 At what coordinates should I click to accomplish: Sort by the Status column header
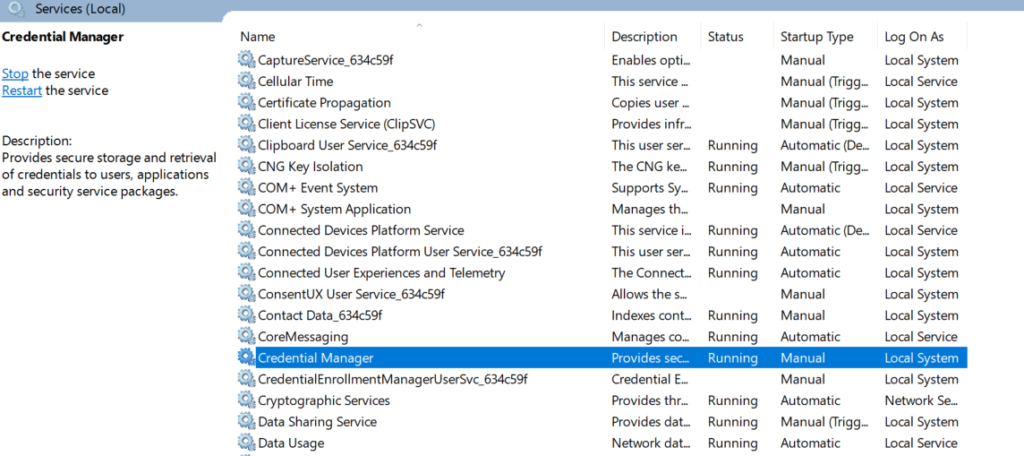click(x=726, y=37)
